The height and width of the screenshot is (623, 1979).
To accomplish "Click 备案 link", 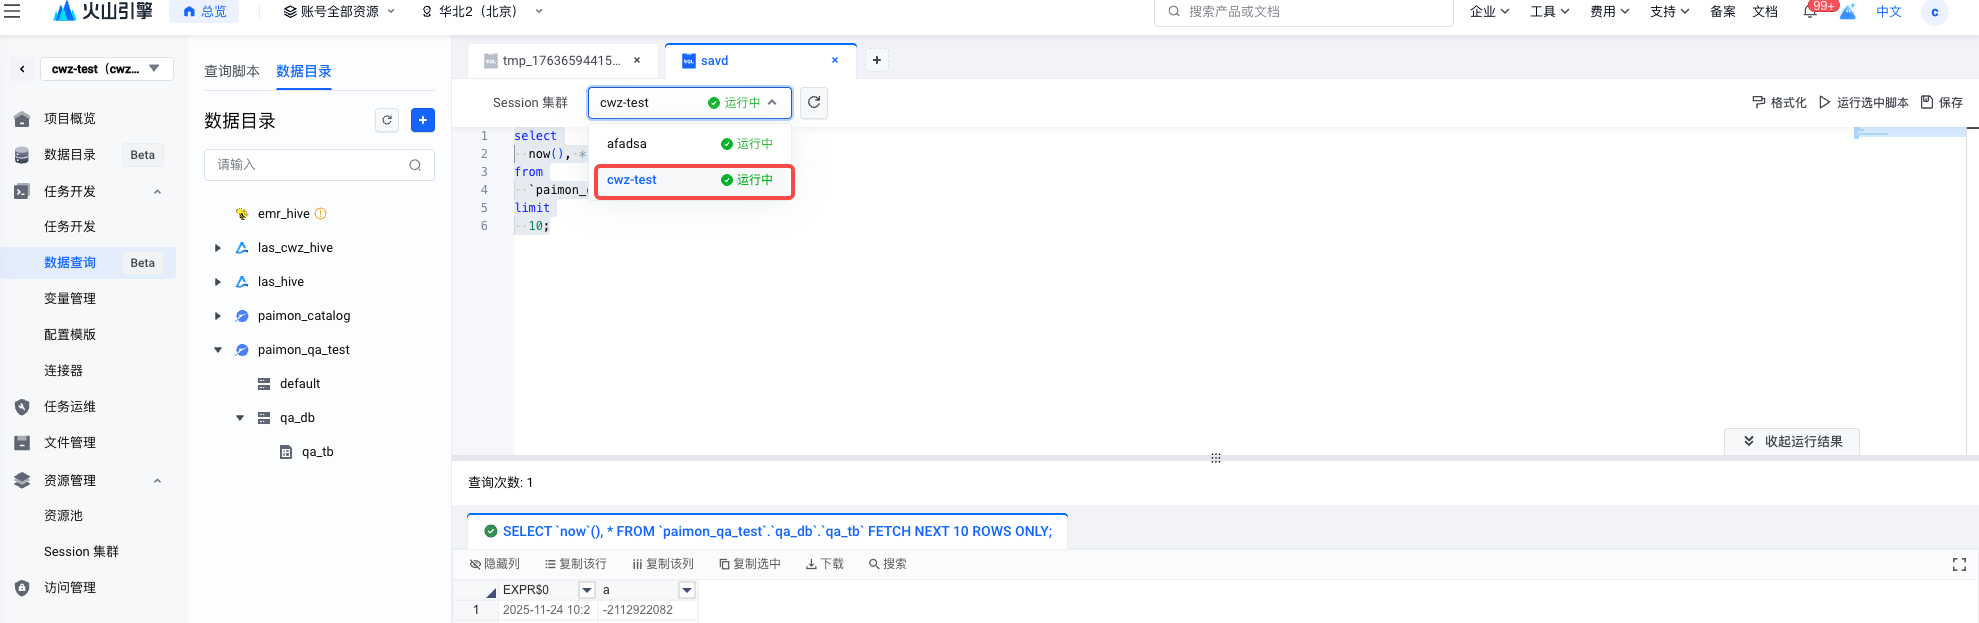I will pos(1723,12).
